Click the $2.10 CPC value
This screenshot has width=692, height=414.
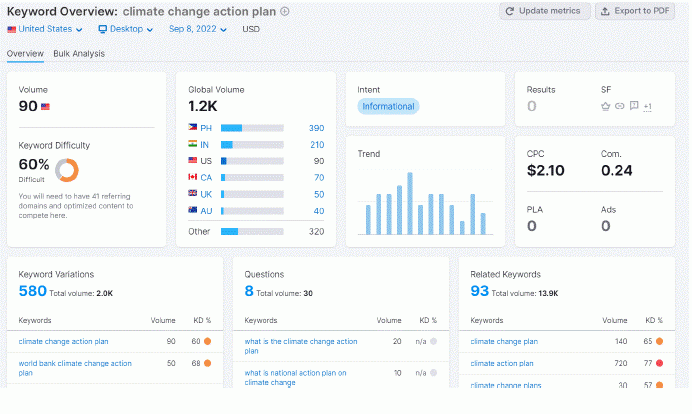(545, 171)
